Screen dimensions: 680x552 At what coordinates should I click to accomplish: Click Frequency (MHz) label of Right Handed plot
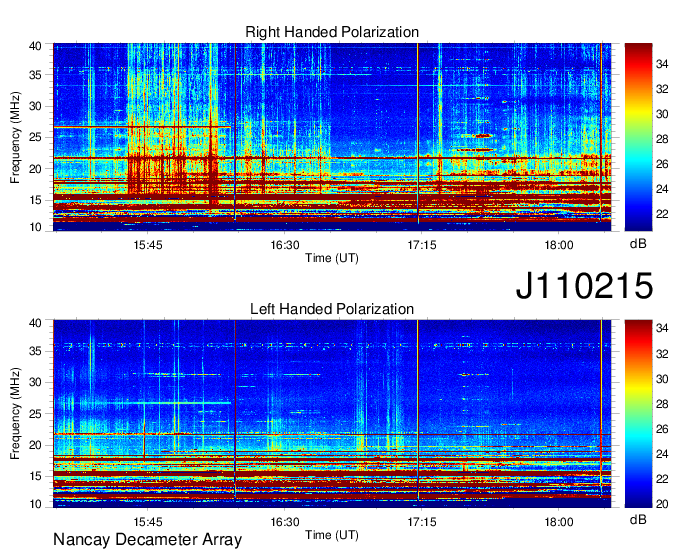15,137
